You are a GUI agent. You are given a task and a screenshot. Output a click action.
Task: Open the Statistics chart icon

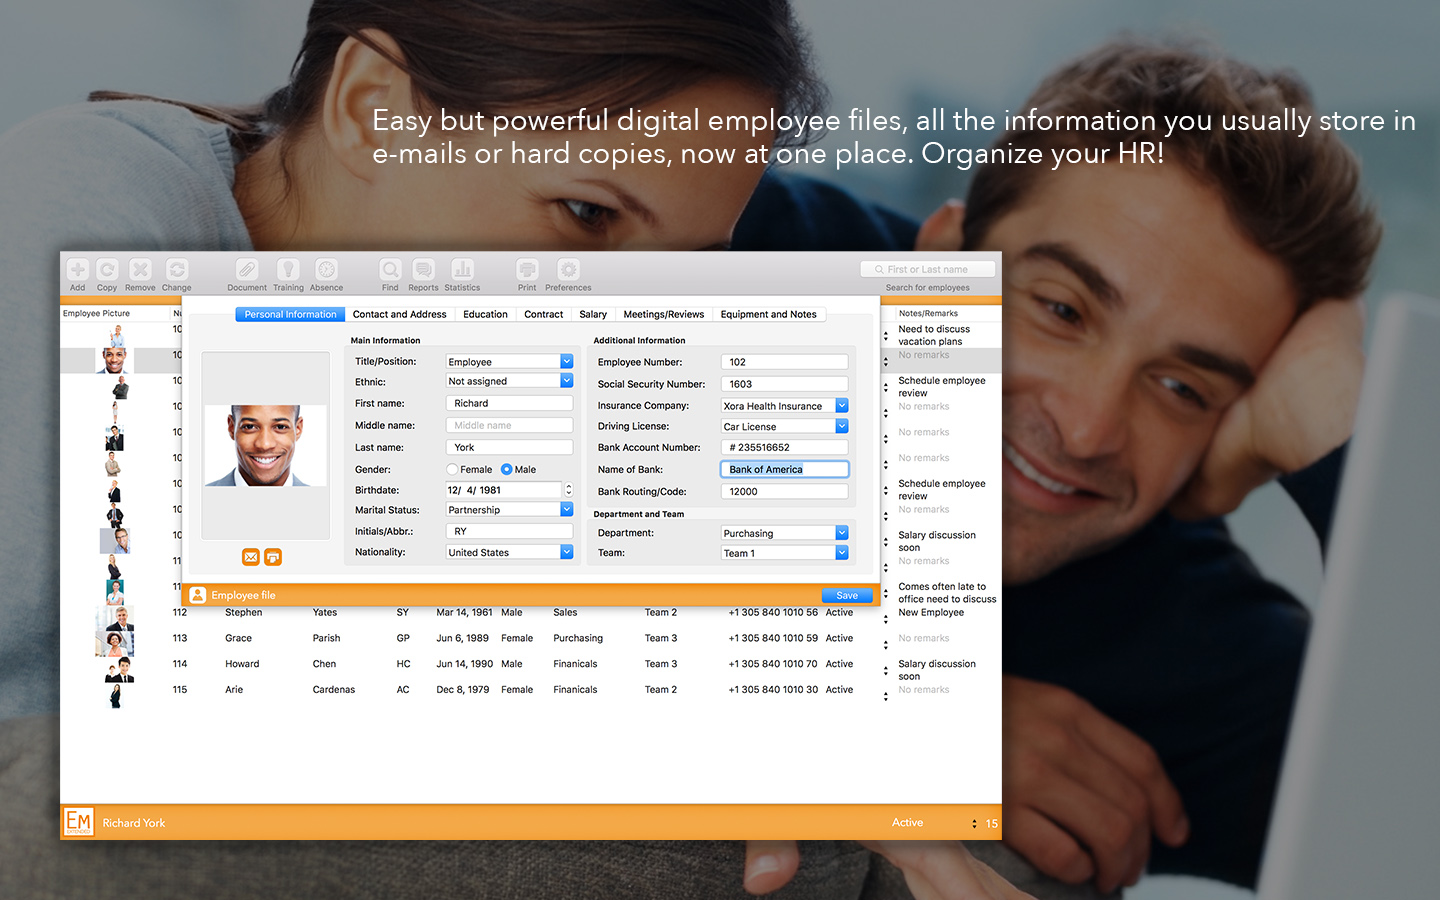pyautogui.click(x=462, y=270)
